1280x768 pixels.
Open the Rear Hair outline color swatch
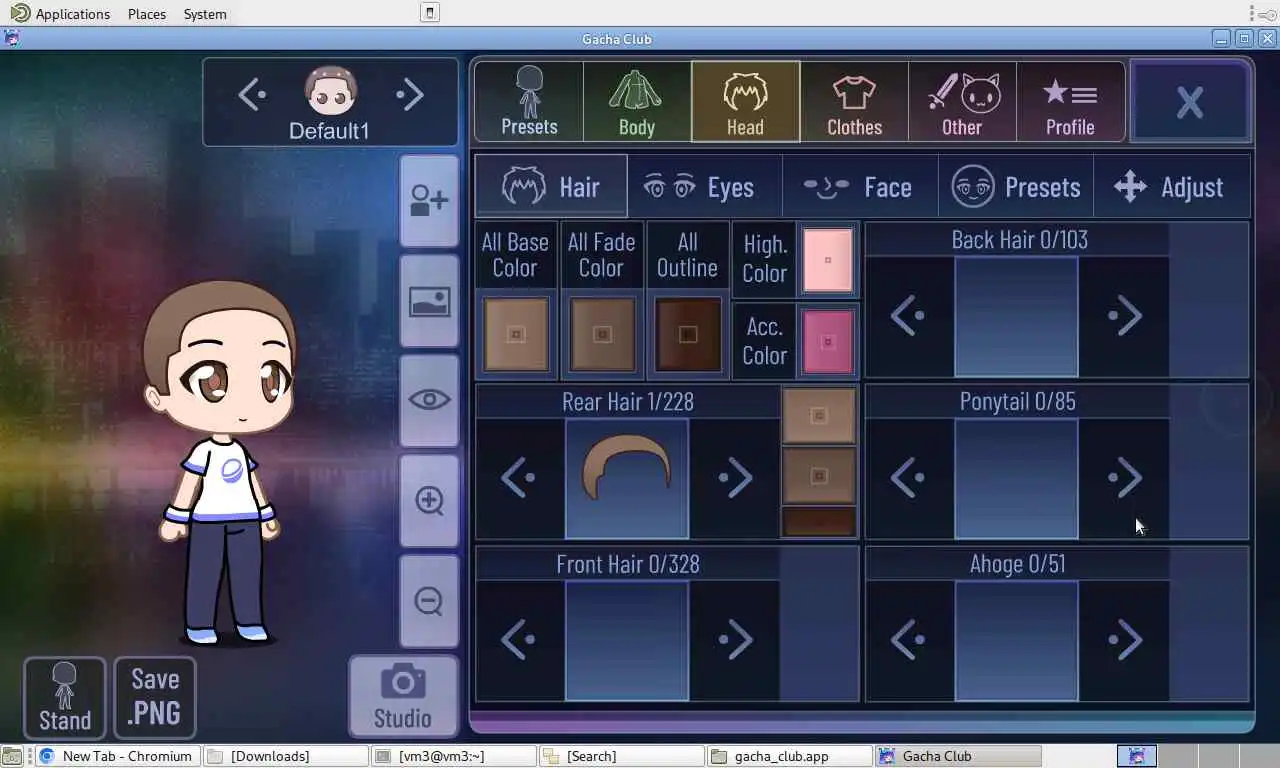click(819, 521)
